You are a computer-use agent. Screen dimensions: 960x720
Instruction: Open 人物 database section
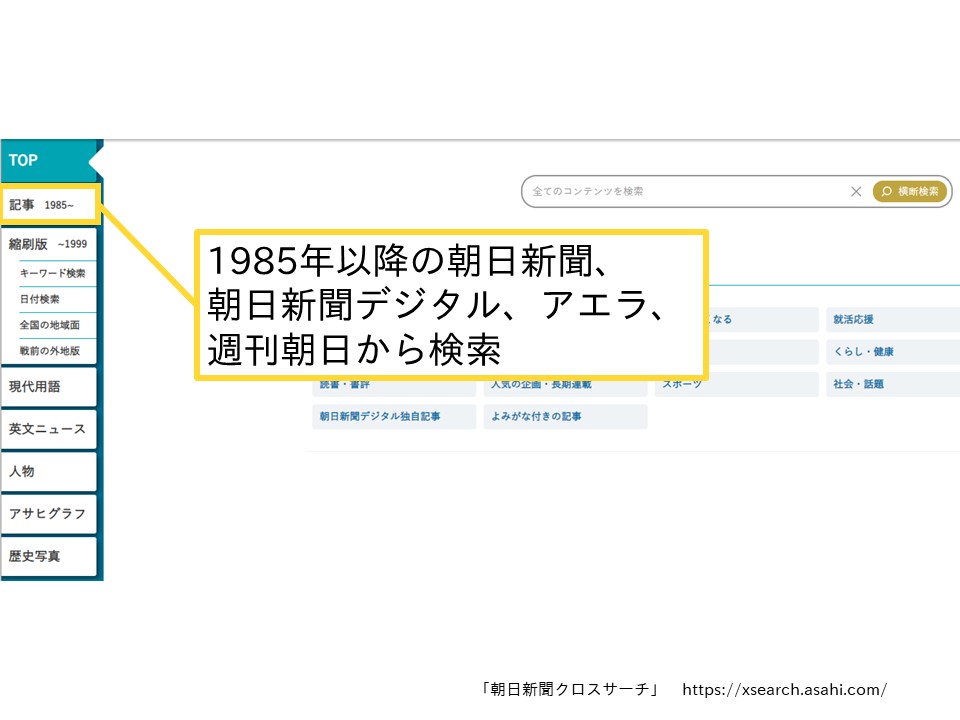click(x=49, y=471)
